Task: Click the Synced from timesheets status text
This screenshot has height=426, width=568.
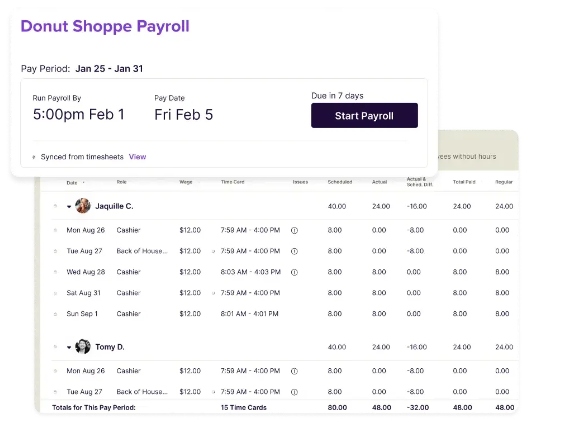Action: [82, 157]
